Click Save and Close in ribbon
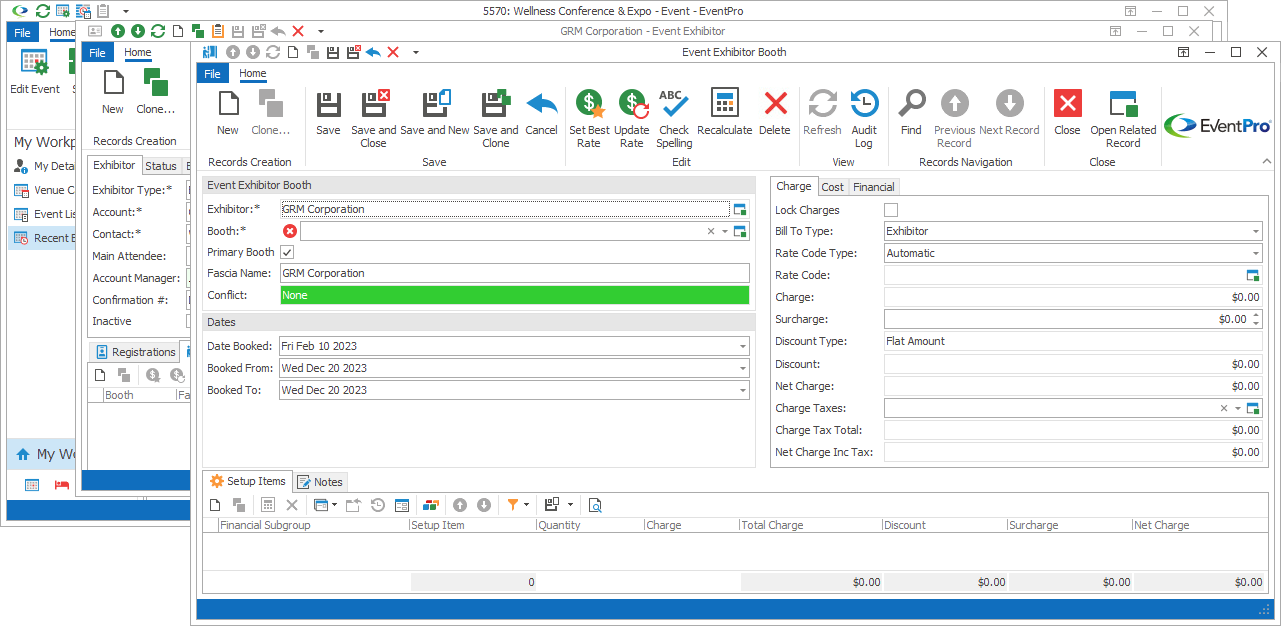The height and width of the screenshot is (626, 1281). pos(373,118)
